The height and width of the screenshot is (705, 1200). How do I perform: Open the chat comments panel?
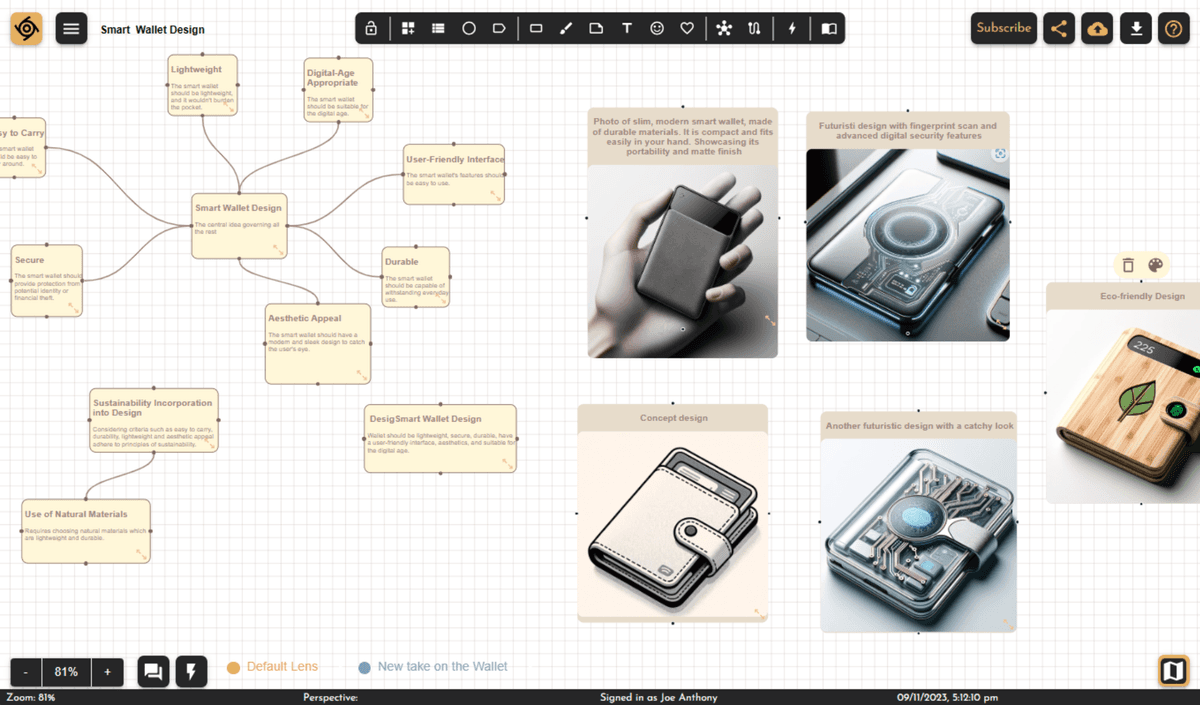153,672
